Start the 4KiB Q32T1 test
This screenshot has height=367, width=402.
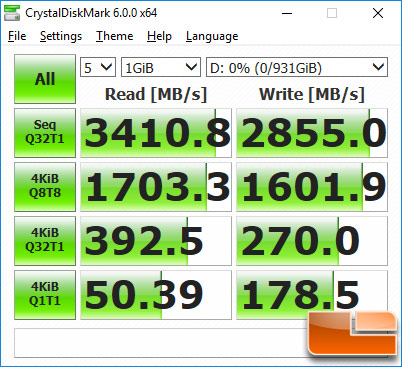tap(45, 241)
